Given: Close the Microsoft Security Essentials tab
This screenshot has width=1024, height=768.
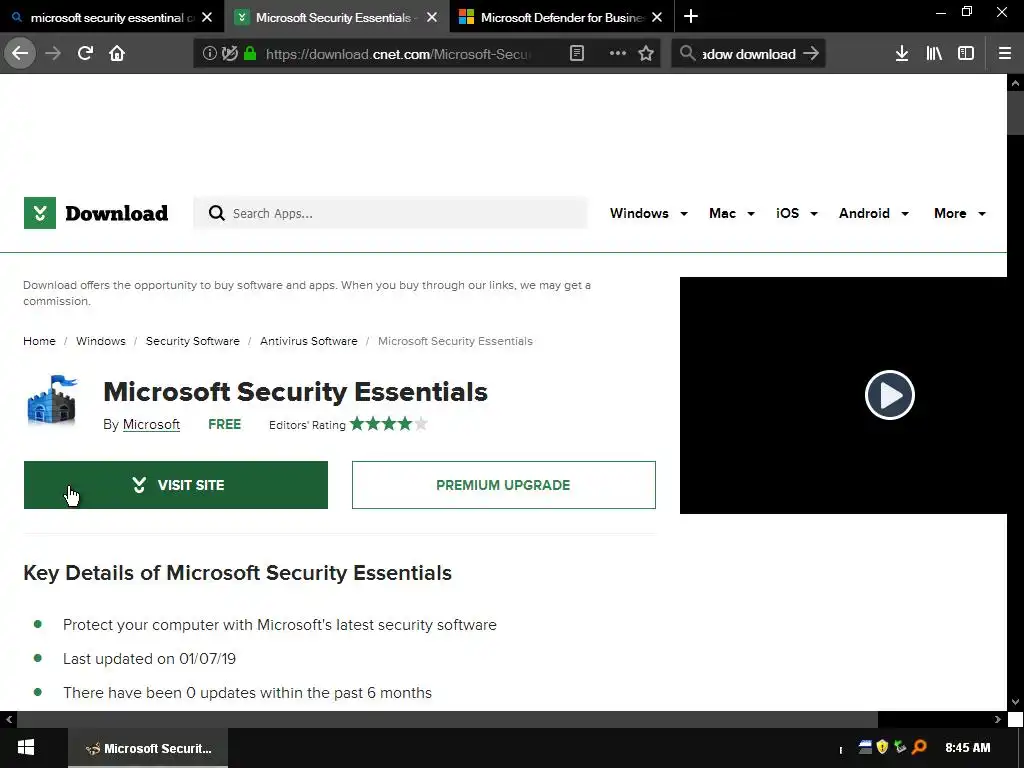Looking at the screenshot, I should click(x=432, y=17).
